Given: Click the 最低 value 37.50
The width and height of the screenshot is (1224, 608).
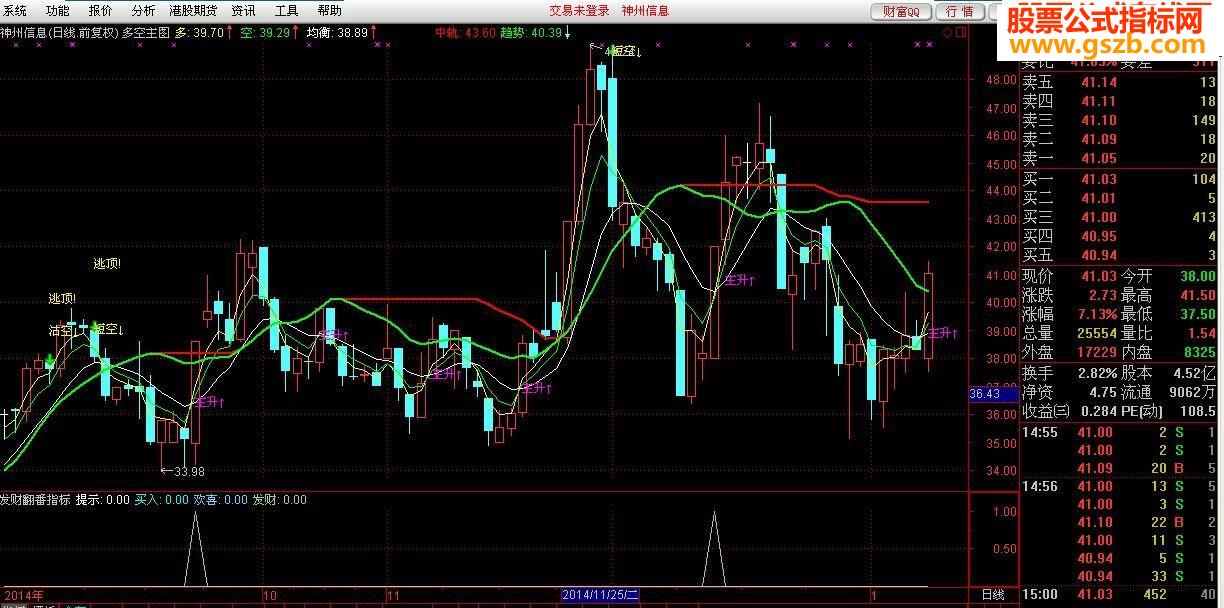Looking at the screenshot, I should [x=1197, y=314].
